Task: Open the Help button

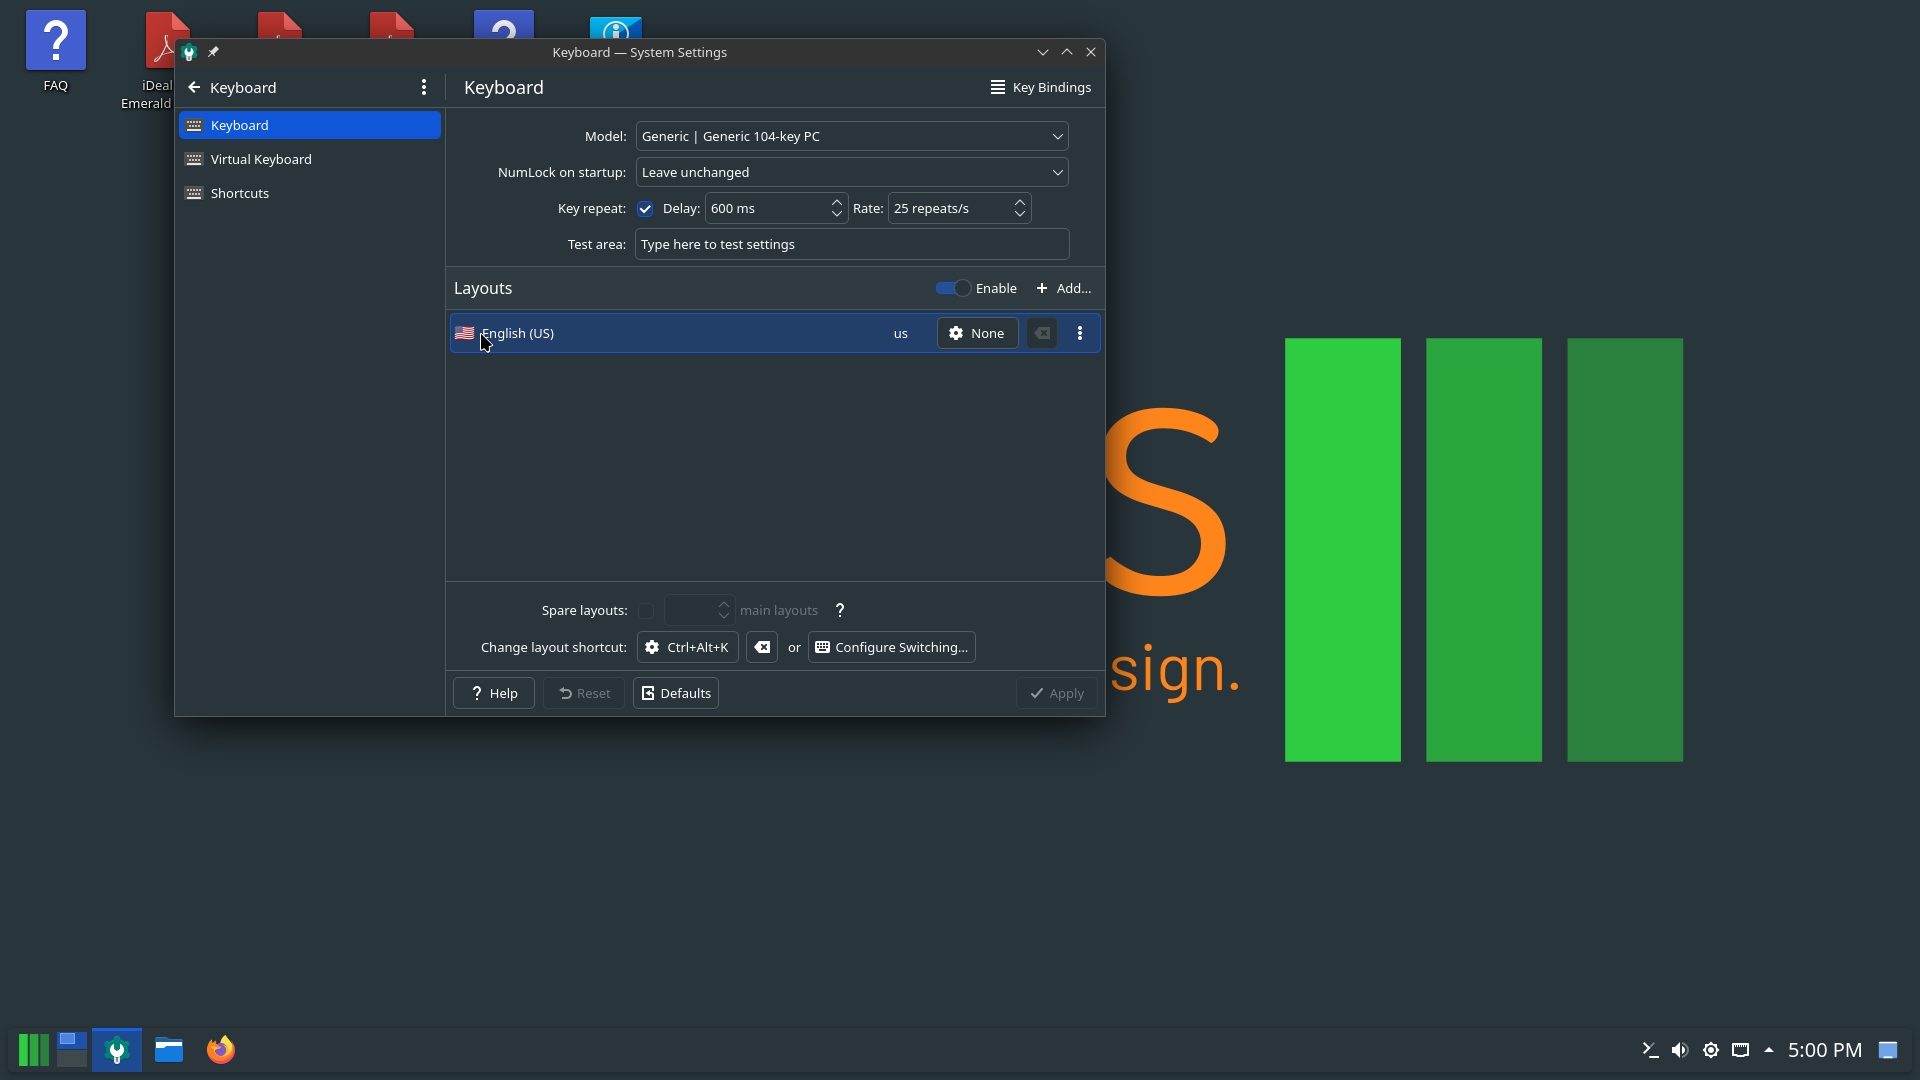Action: click(494, 693)
